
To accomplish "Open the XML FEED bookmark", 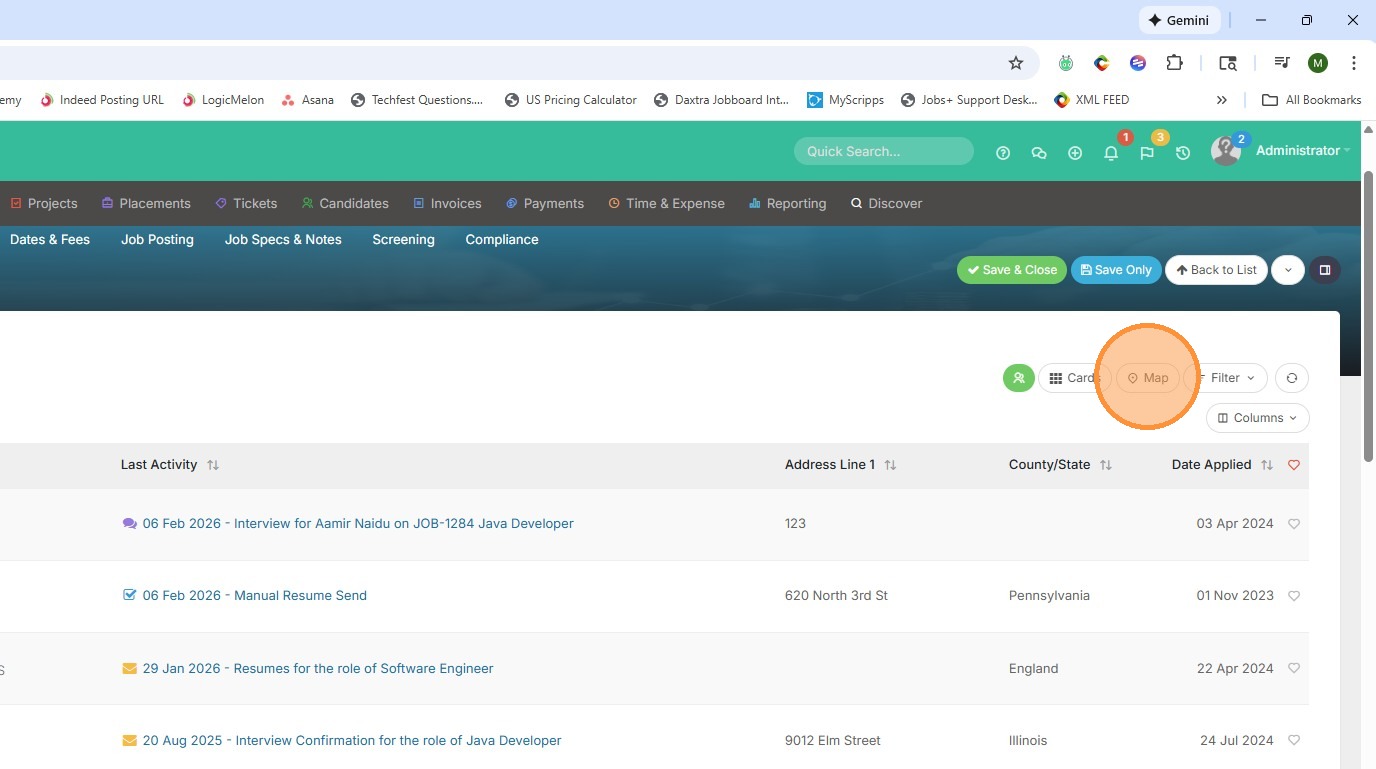I will [1092, 100].
